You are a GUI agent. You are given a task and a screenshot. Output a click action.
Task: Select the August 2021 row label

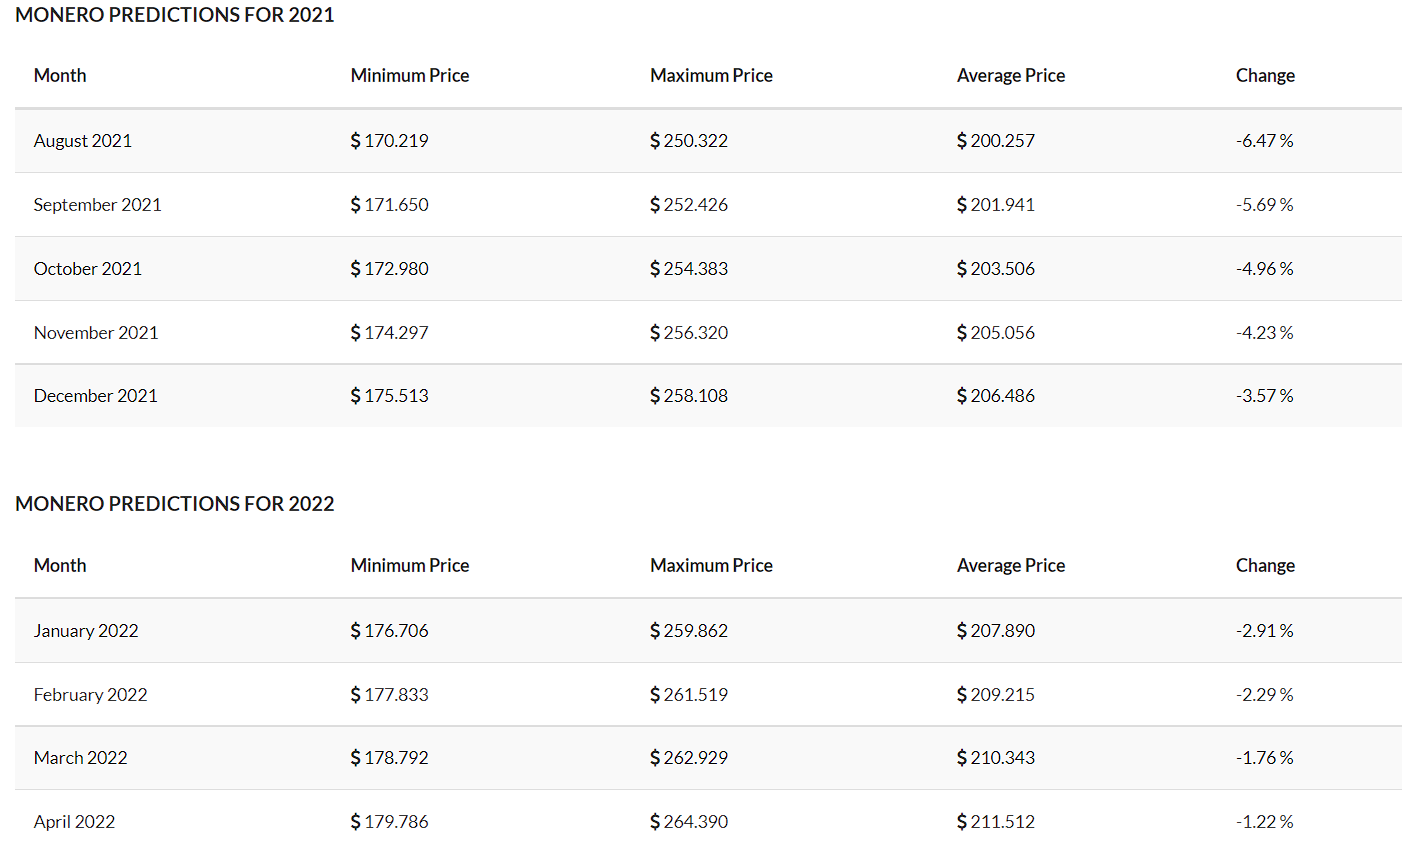(x=83, y=141)
